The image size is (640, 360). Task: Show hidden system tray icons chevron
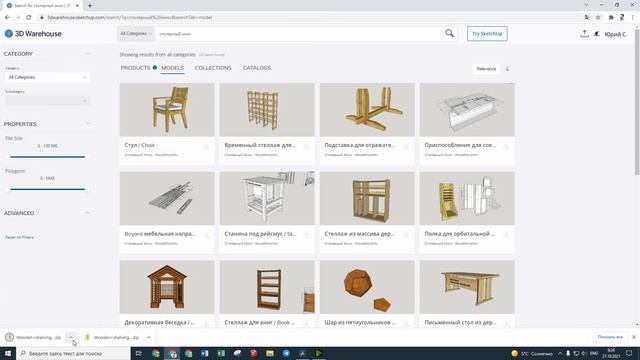point(560,353)
